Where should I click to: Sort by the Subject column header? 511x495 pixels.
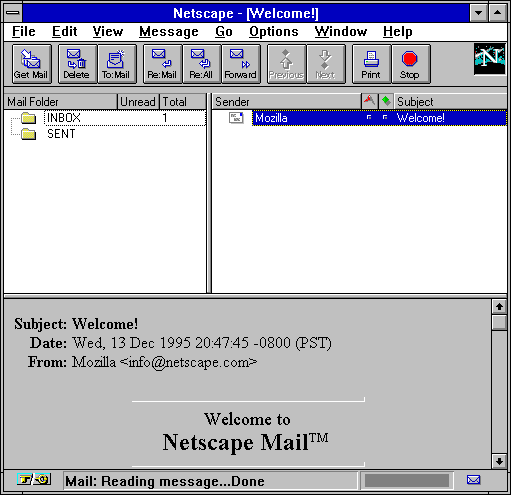(x=450, y=101)
